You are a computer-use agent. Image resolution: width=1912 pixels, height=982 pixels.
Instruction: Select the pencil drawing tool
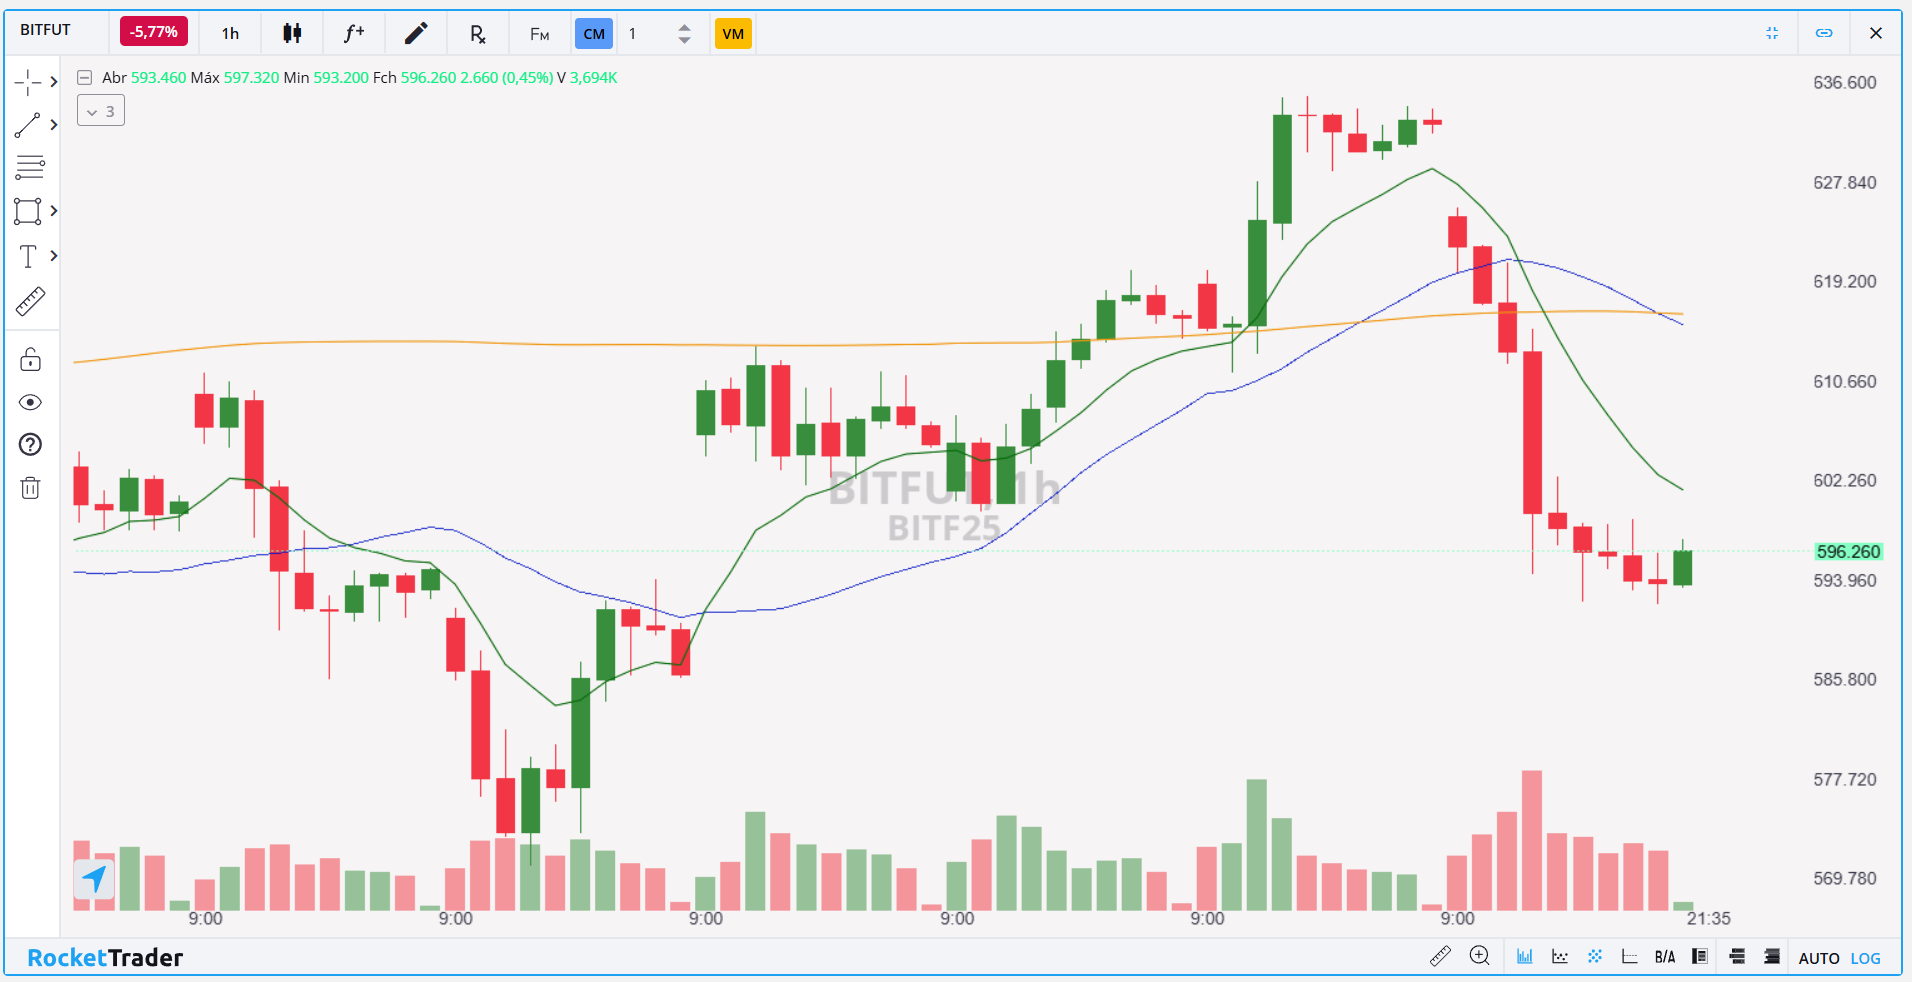coord(416,34)
